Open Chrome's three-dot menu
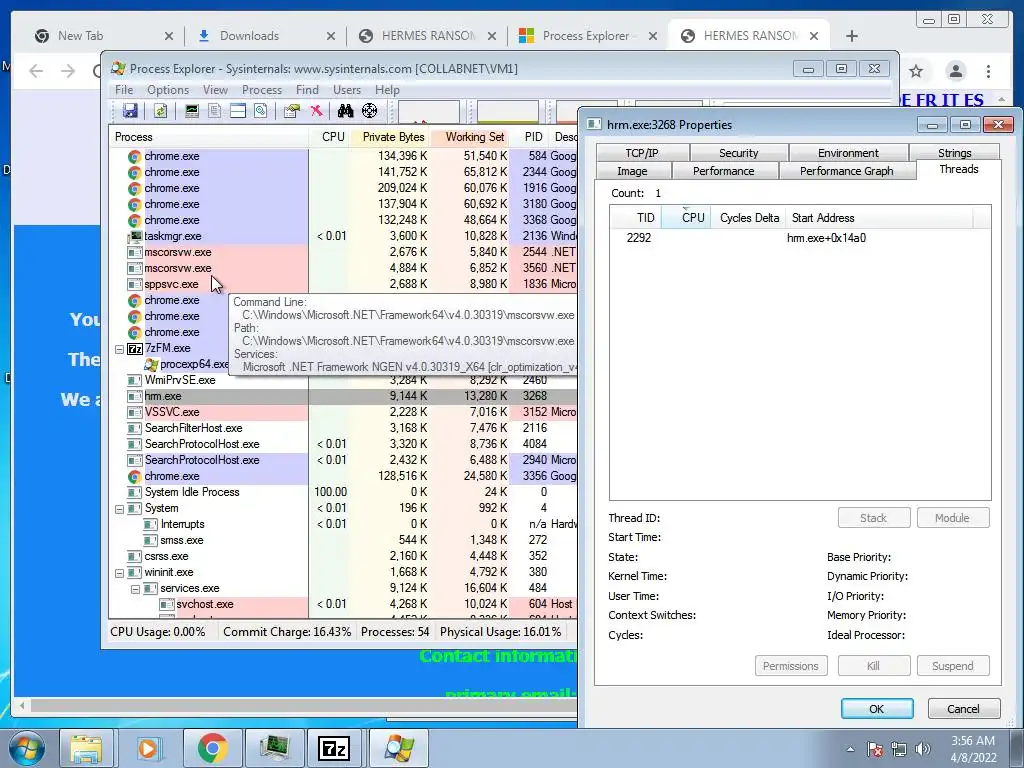 point(988,71)
